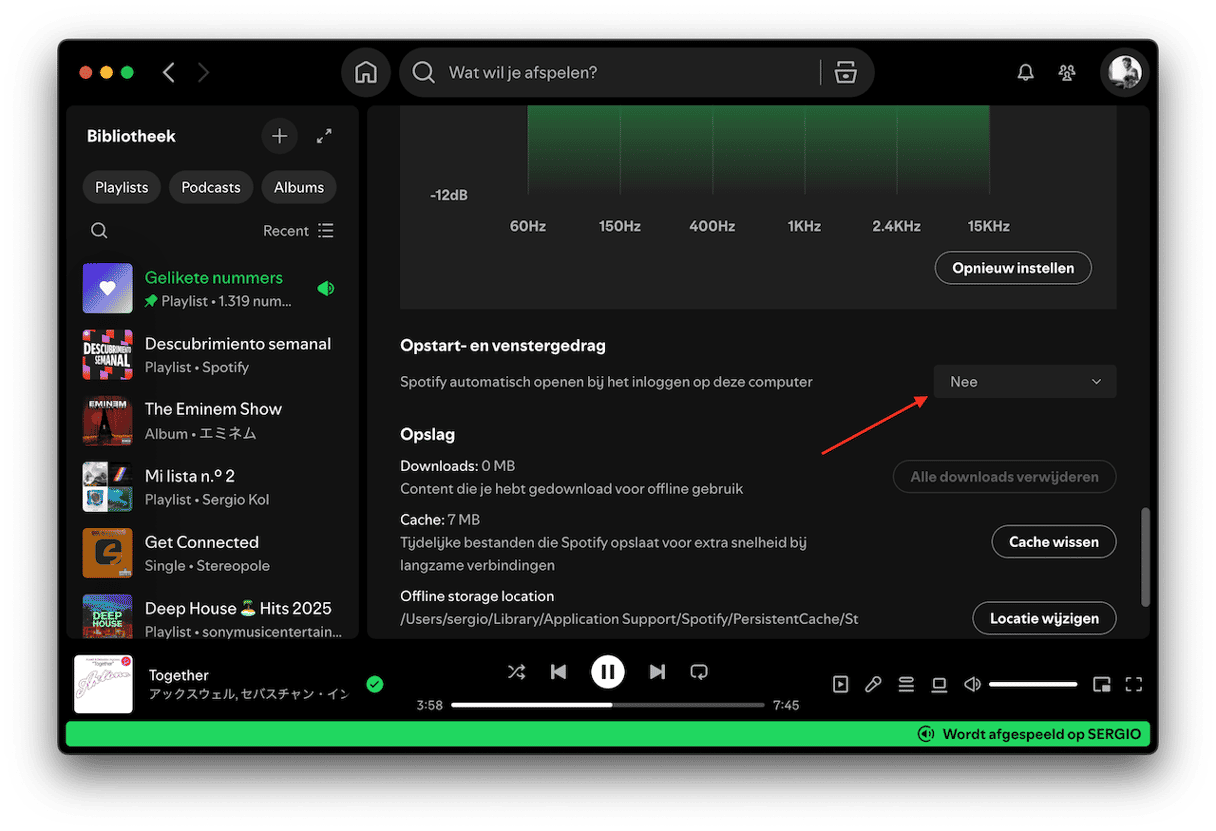Open the Recent sort order menu

[x=298, y=231]
